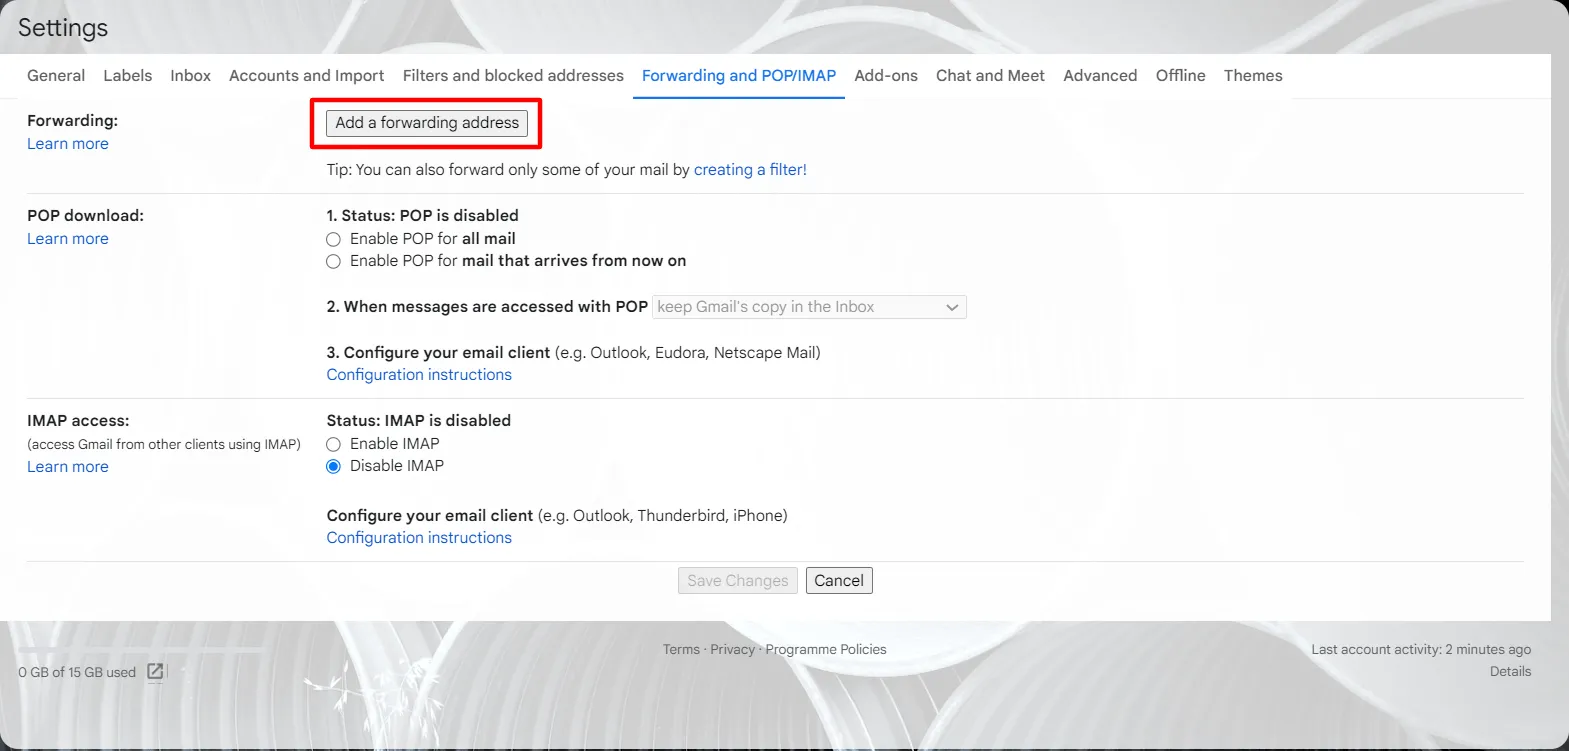Screen dimensions: 1569x751
Task: Open storage management external link icon
Action: pyautogui.click(x=155, y=671)
